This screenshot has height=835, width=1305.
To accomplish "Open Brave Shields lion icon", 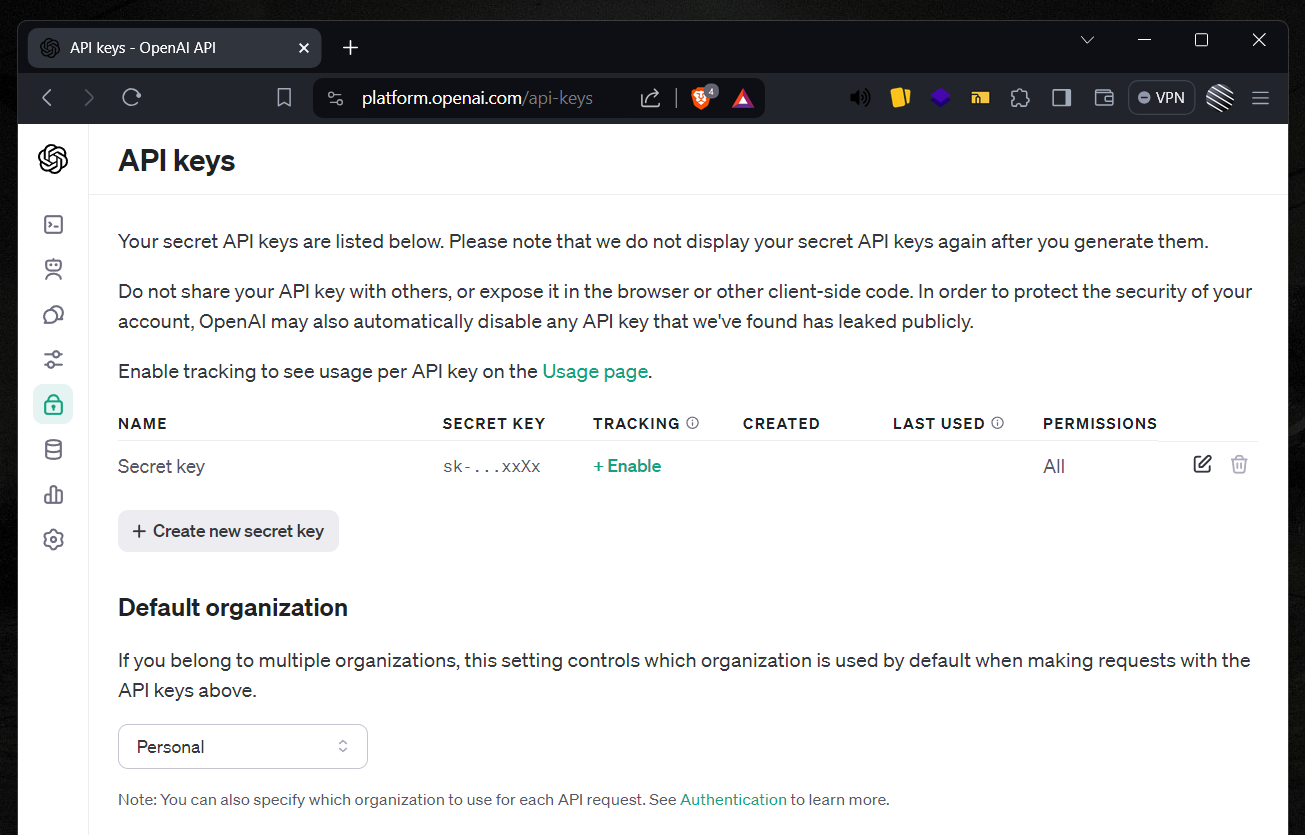I will pos(704,97).
